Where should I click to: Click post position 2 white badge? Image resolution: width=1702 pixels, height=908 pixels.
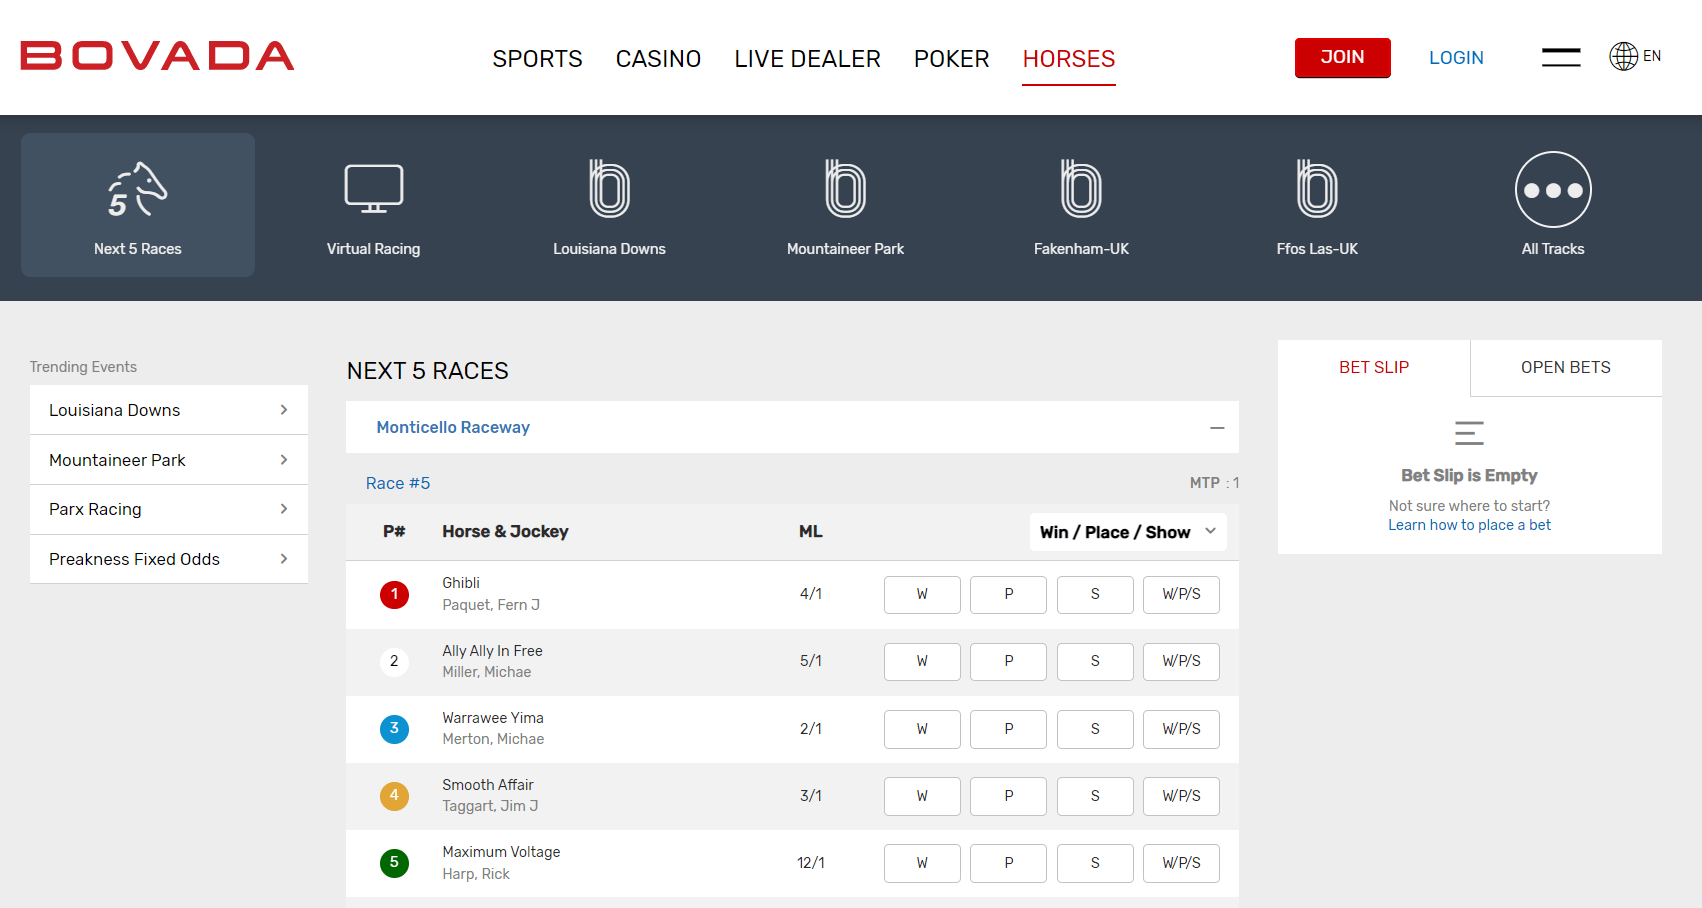394,662
